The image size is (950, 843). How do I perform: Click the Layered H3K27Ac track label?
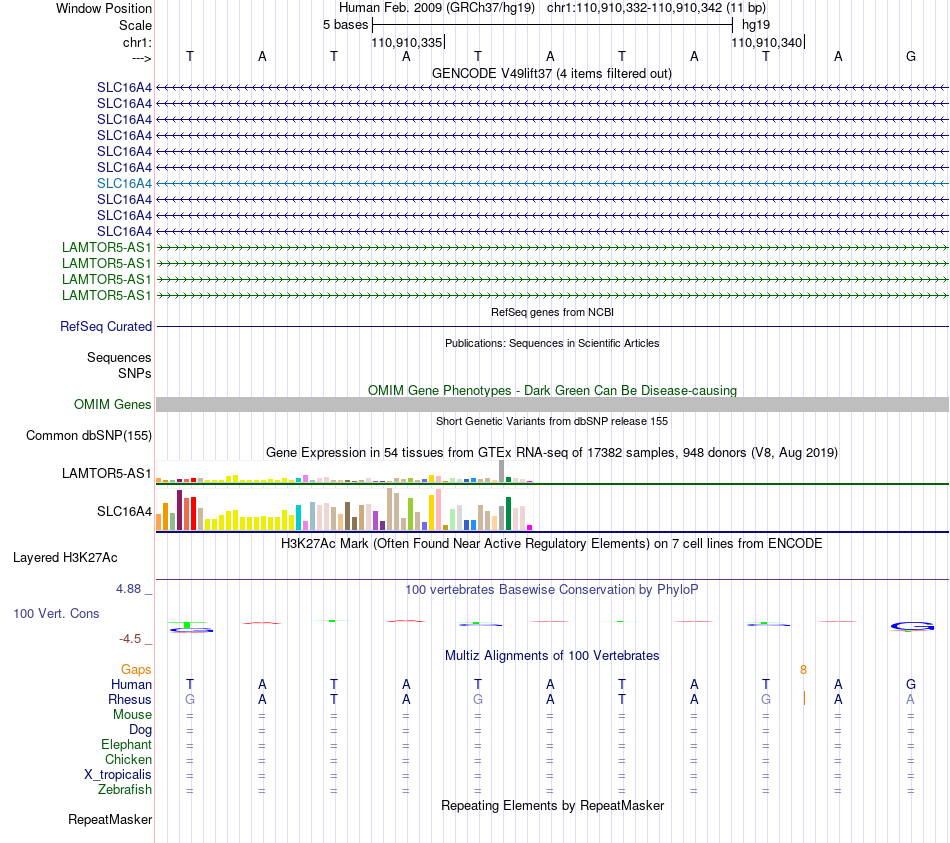(65, 558)
